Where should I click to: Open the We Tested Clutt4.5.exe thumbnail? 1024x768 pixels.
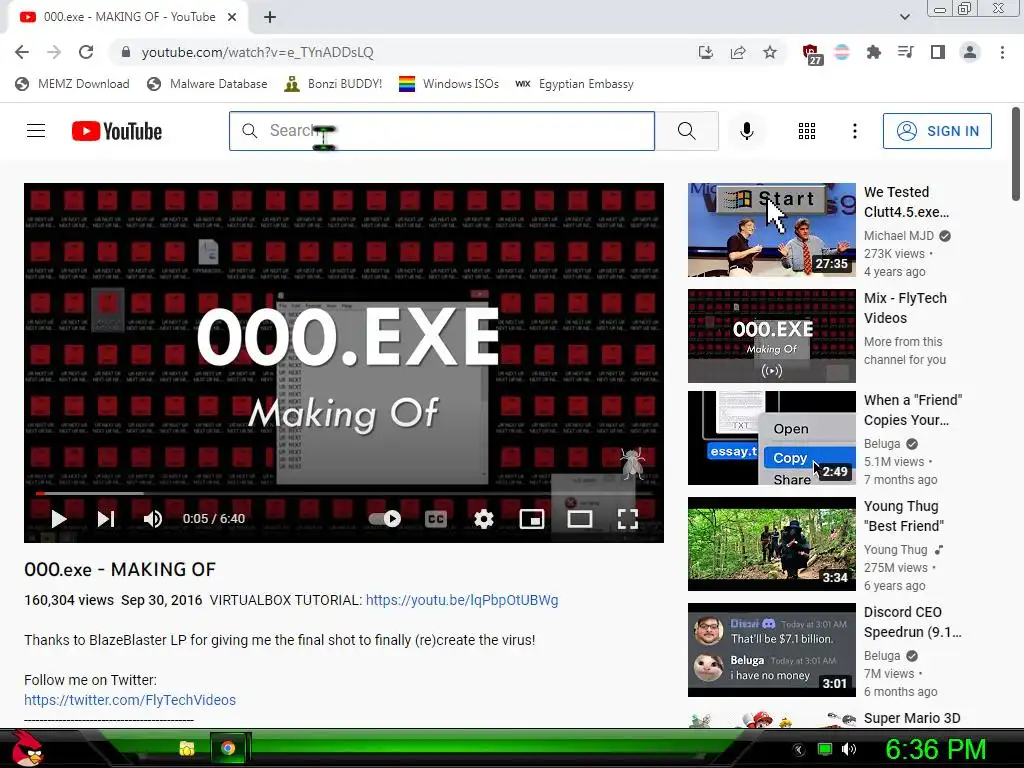click(x=771, y=230)
